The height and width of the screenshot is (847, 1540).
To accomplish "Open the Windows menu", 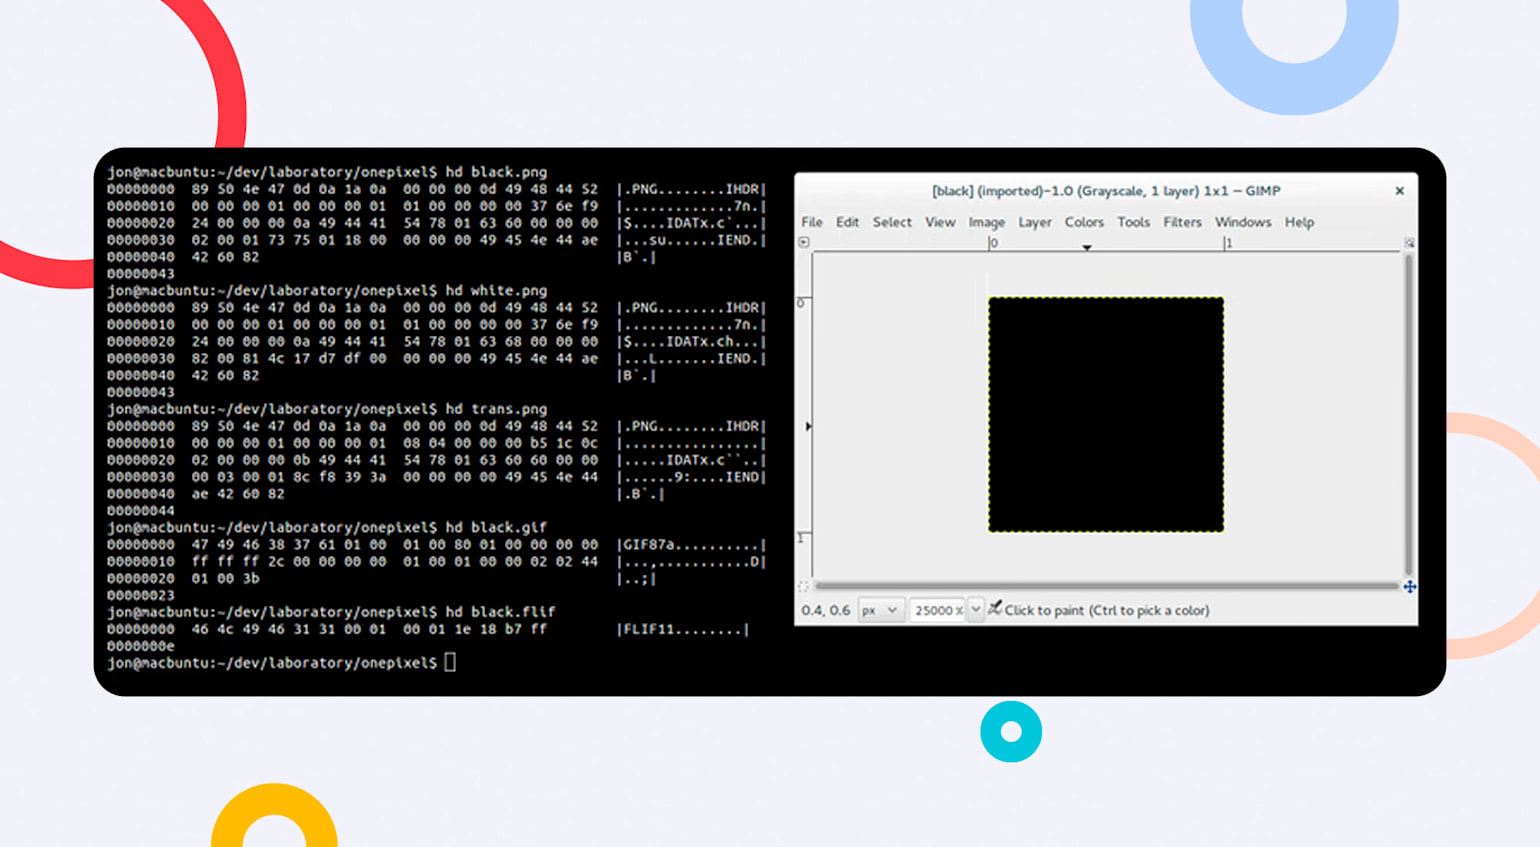I will click(x=1243, y=222).
